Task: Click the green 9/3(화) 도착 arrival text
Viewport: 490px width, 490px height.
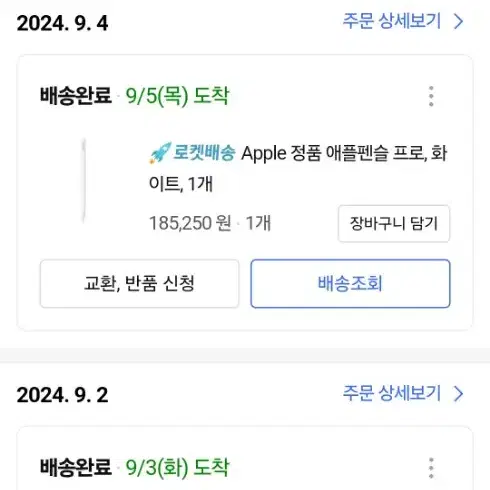Action: (x=177, y=468)
